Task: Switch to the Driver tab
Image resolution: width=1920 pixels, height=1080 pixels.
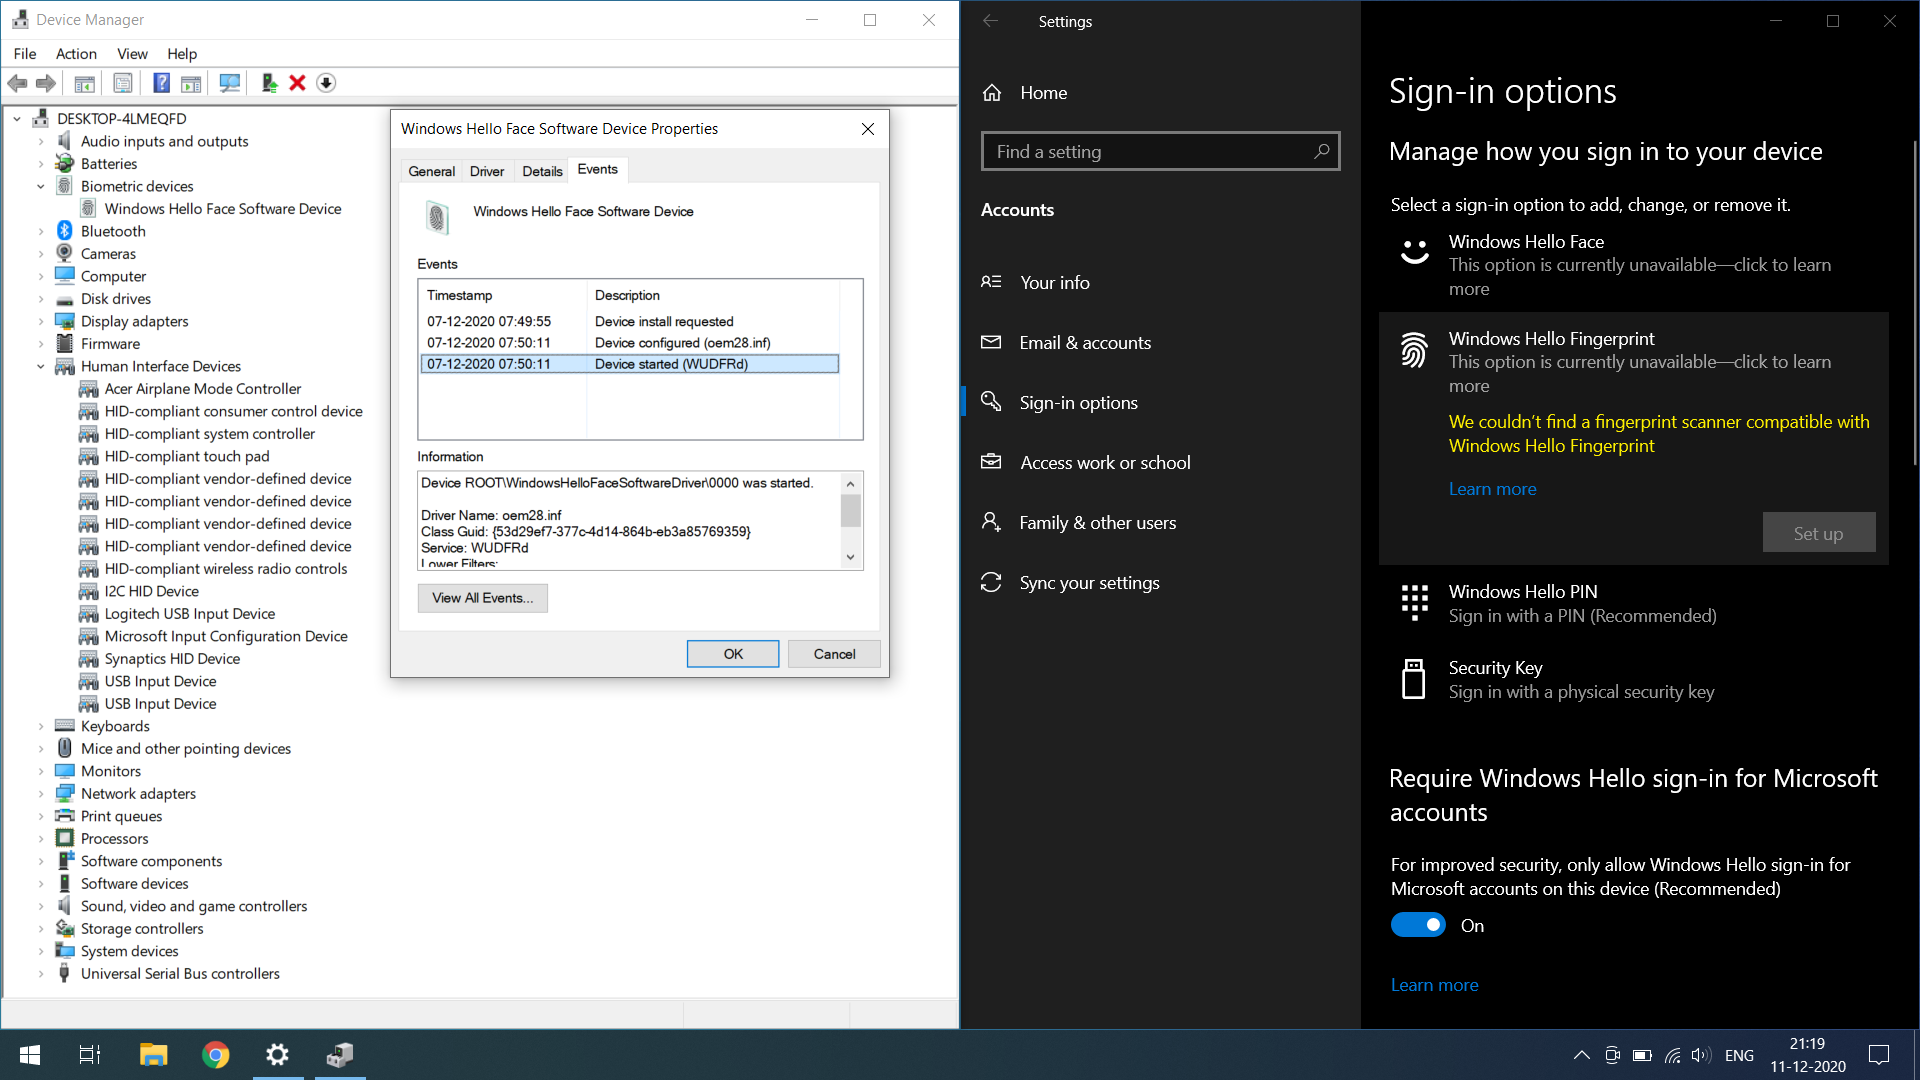Action: tap(487, 171)
